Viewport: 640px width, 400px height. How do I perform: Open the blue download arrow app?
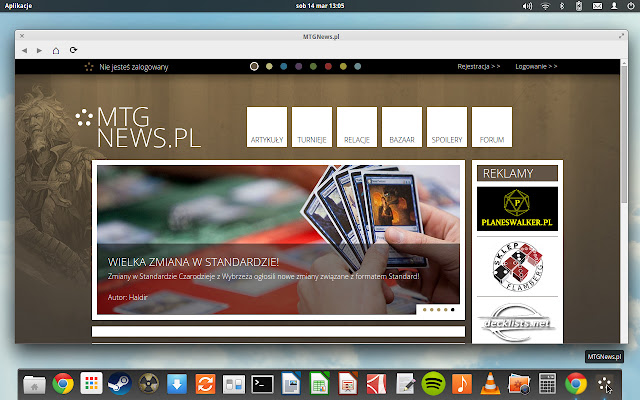pos(177,384)
